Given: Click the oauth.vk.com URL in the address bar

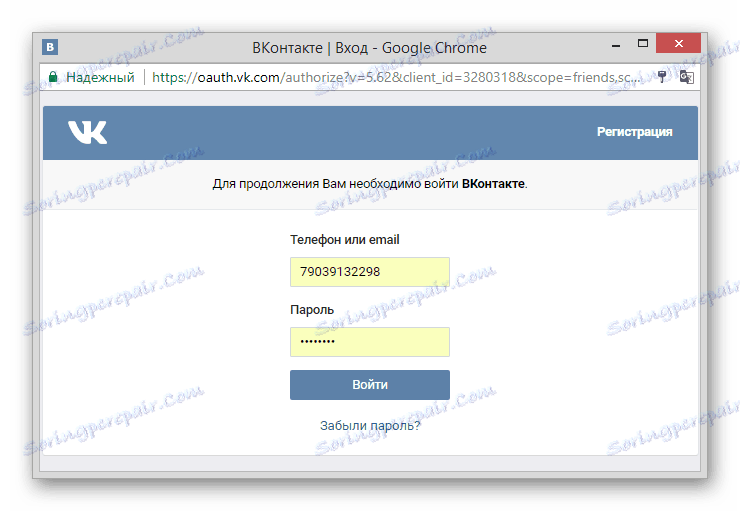Looking at the screenshot, I should [396, 77].
